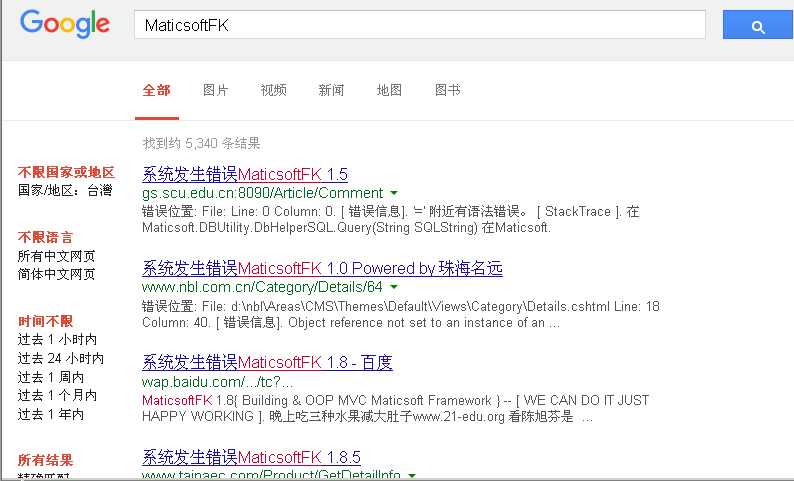Filter by 所有中文网页

click(56, 256)
